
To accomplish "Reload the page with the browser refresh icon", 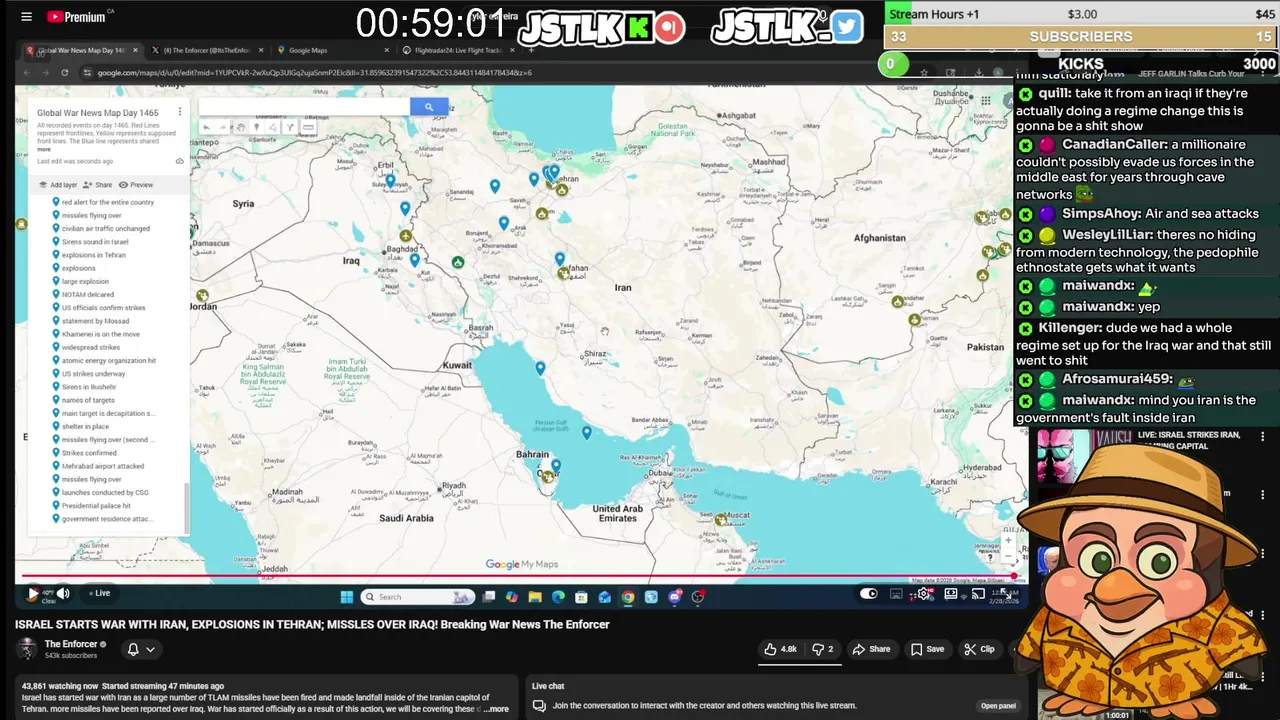I will click(65, 72).
